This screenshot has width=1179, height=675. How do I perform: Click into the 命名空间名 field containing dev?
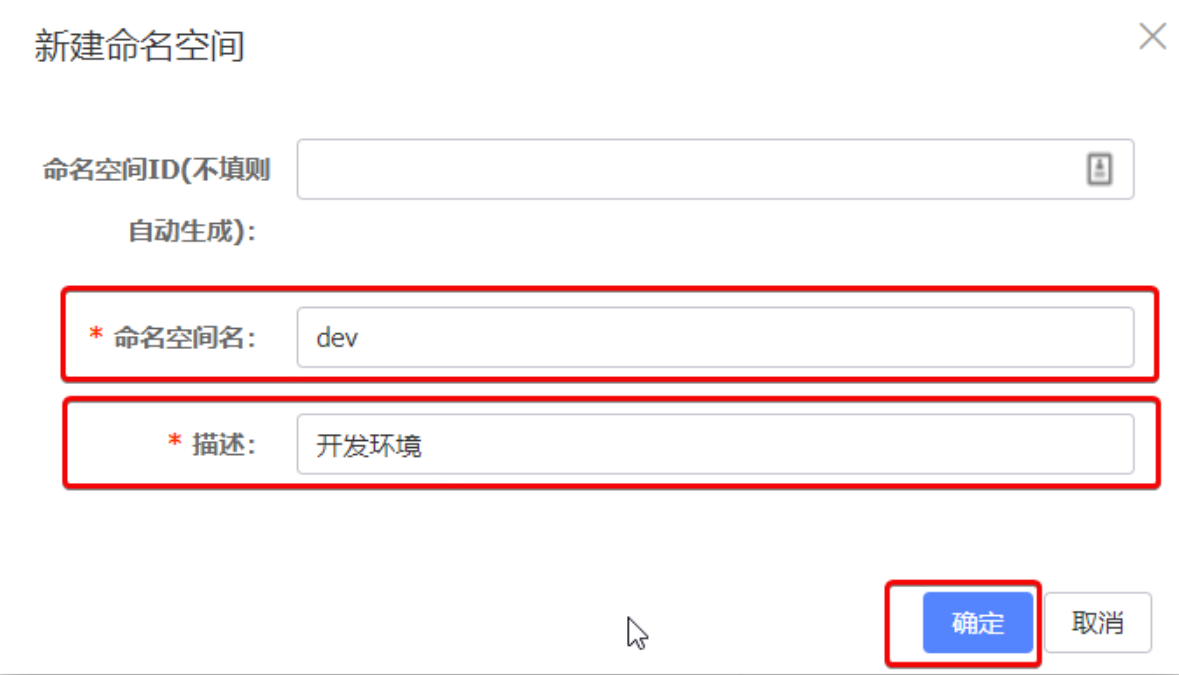point(715,337)
